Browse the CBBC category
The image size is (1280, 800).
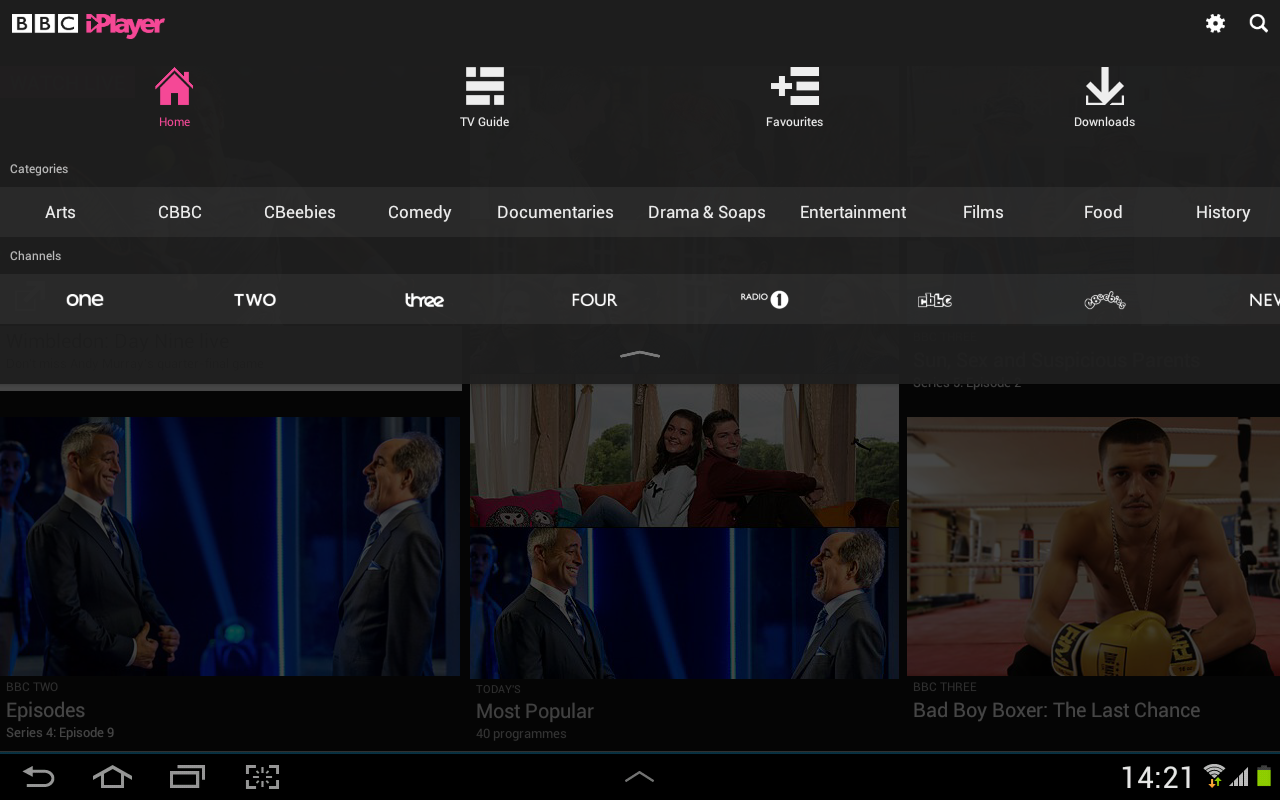180,212
